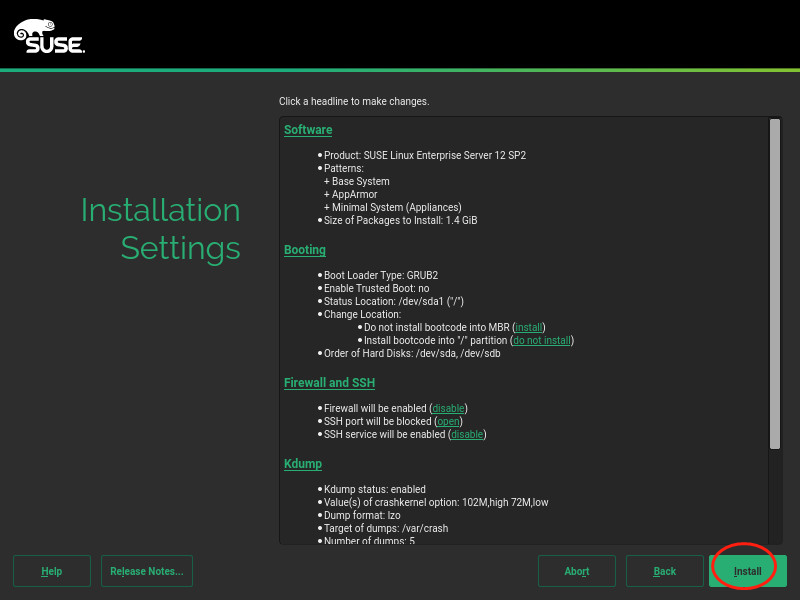Viewport: 800px width, 600px height.
Task: Click 'do not install' link for partition bootcode
Action: click(x=541, y=340)
